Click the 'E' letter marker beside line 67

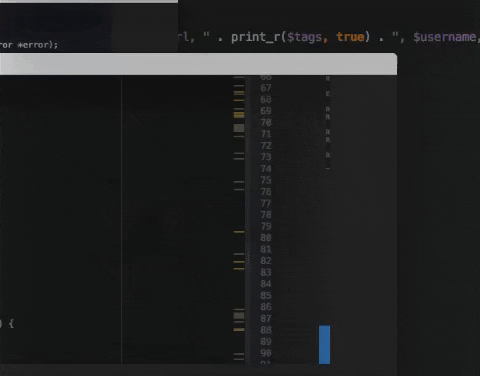point(328,94)
